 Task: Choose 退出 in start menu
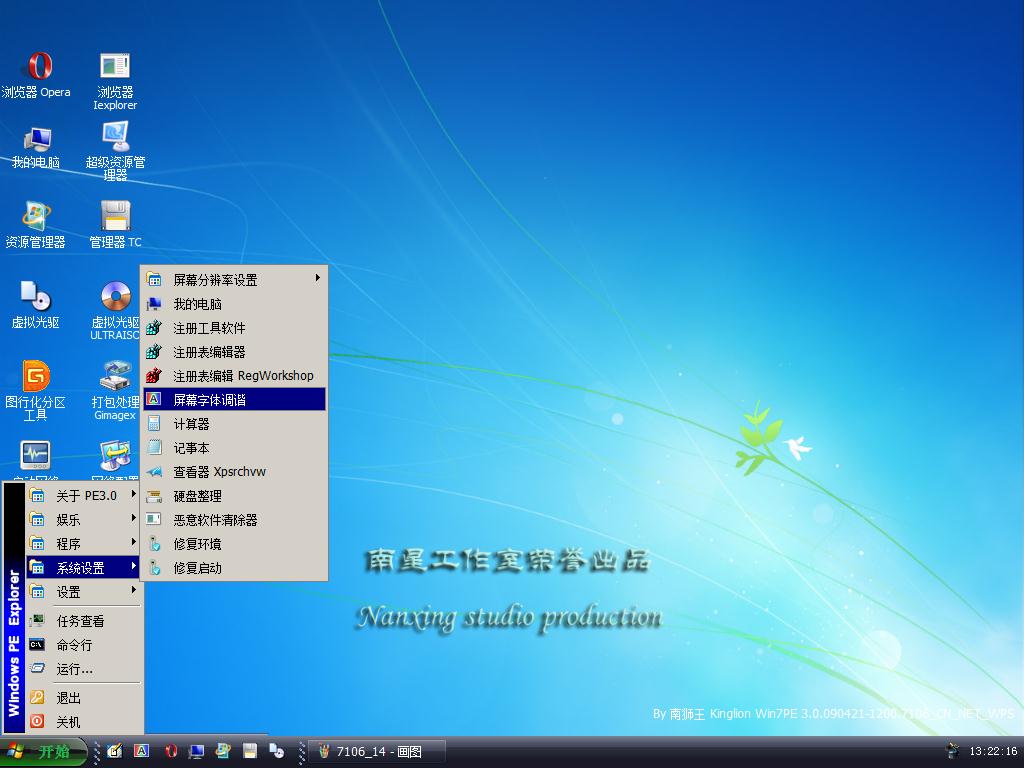pos(83,698)
